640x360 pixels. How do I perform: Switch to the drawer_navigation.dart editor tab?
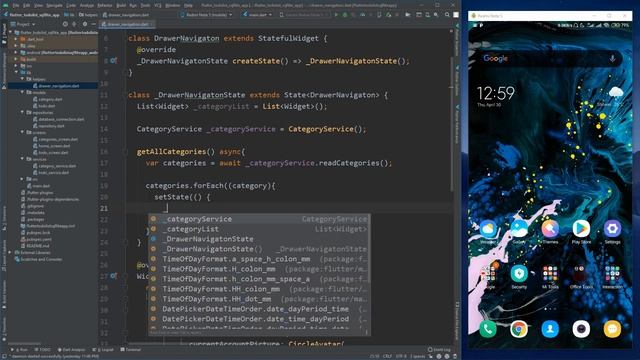tap(127, 24)
